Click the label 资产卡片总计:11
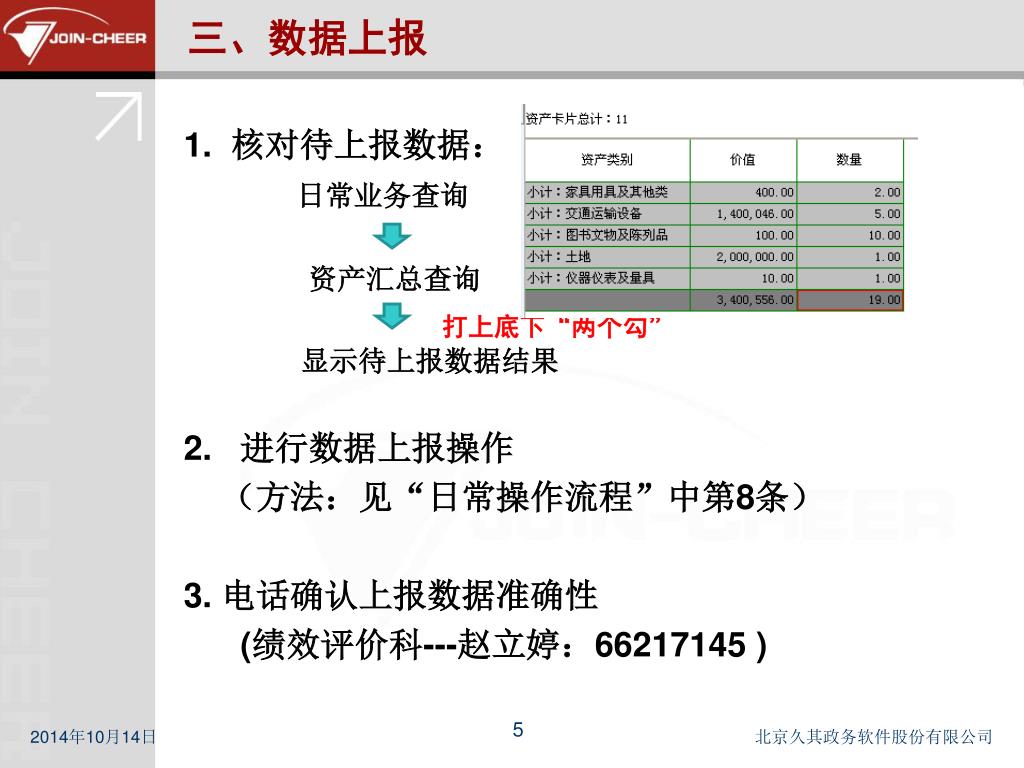The height and width of the screenshot is (768, 1024). tap(577, 119)
